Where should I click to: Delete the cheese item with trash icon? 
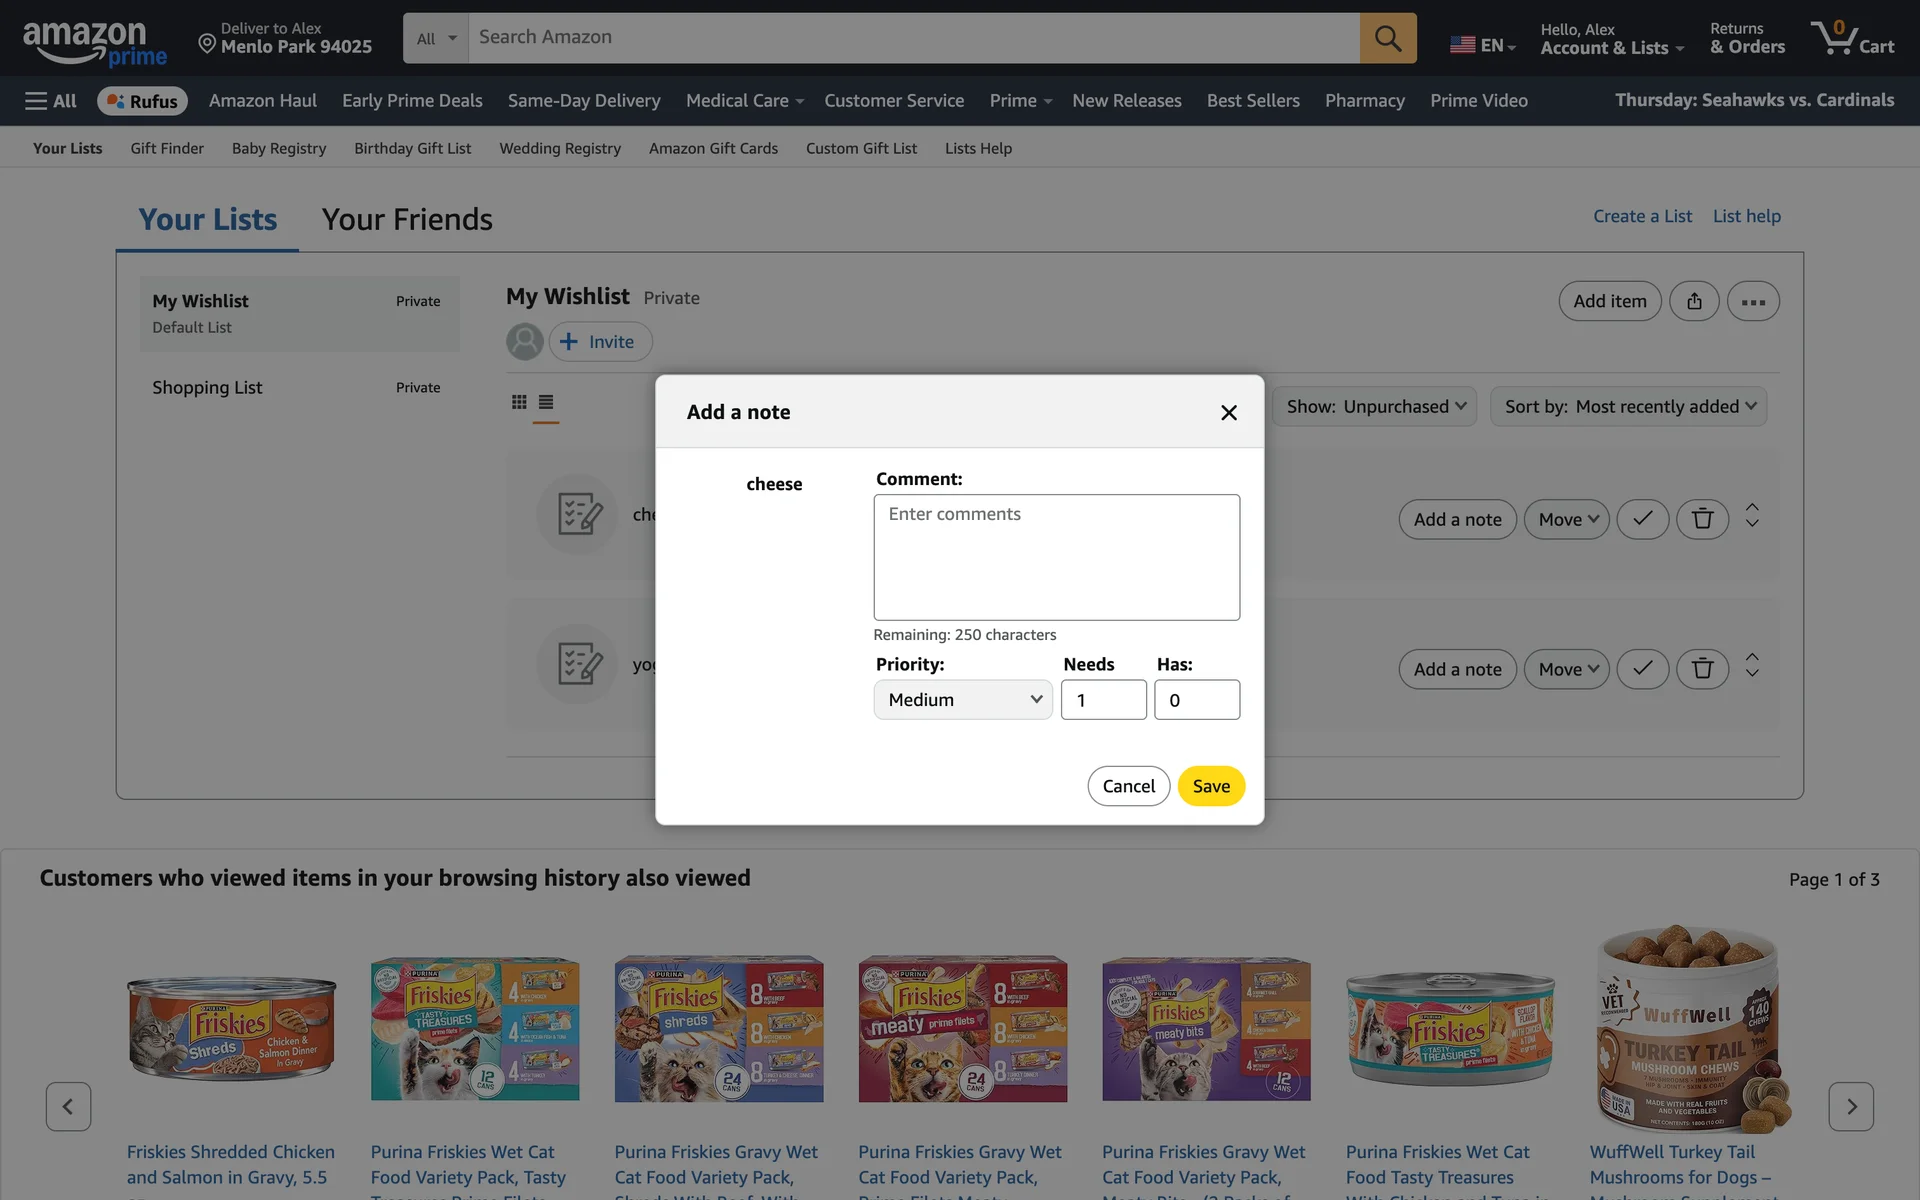[1702, 519]
